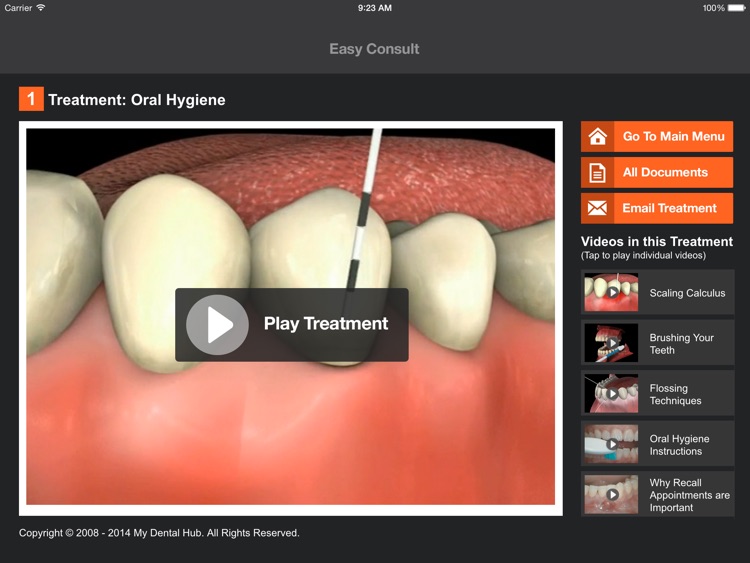Select Go To Main Menu label
The height and width of the screenshot is (563, 750).
[673, 137]
